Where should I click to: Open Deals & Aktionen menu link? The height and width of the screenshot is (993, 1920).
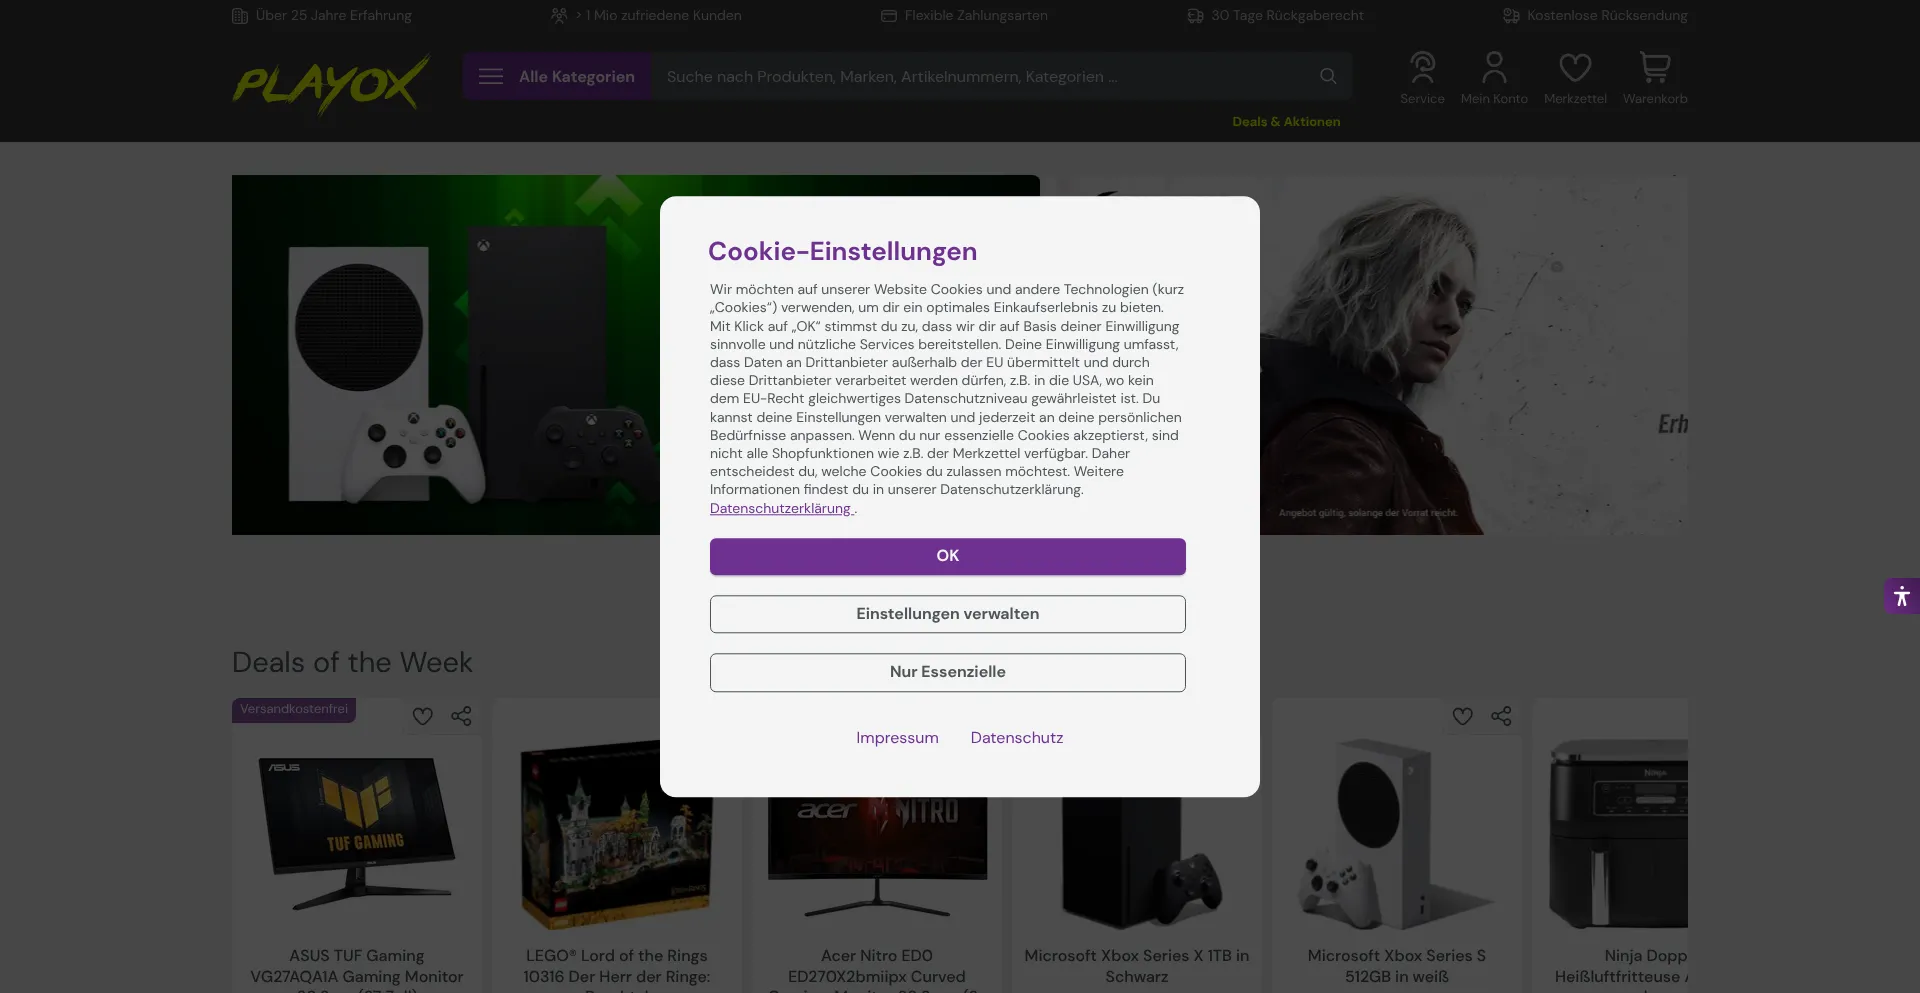pos(1286,122)
